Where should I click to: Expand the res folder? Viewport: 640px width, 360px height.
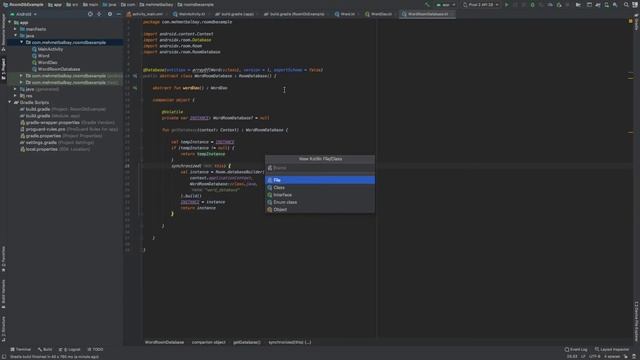point(16,96)
